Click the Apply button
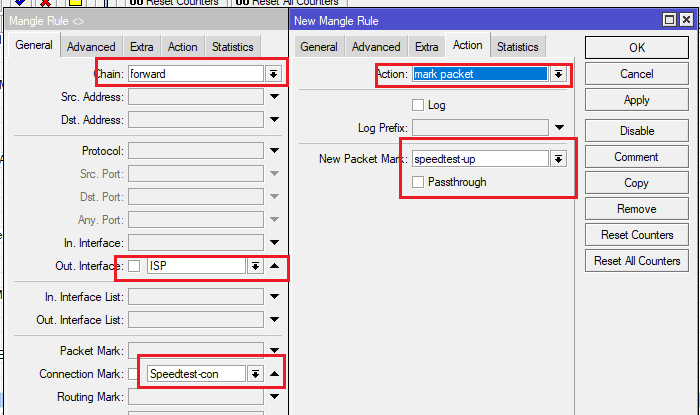The width and height of the screenshot is (700, 415). (637, 100)
